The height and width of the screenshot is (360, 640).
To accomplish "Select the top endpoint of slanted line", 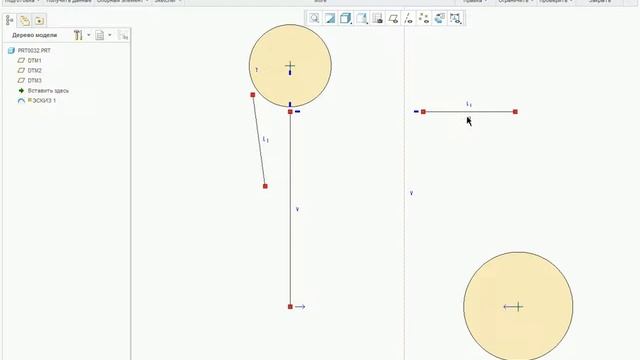I will pyautogui.click(x=253, y=95).
